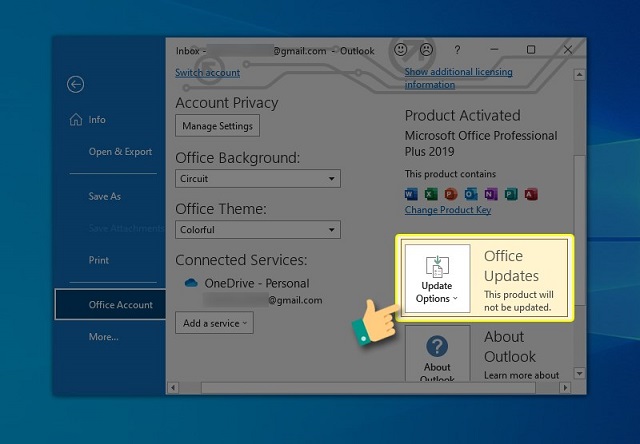Click the Product Activated heading

462,115
